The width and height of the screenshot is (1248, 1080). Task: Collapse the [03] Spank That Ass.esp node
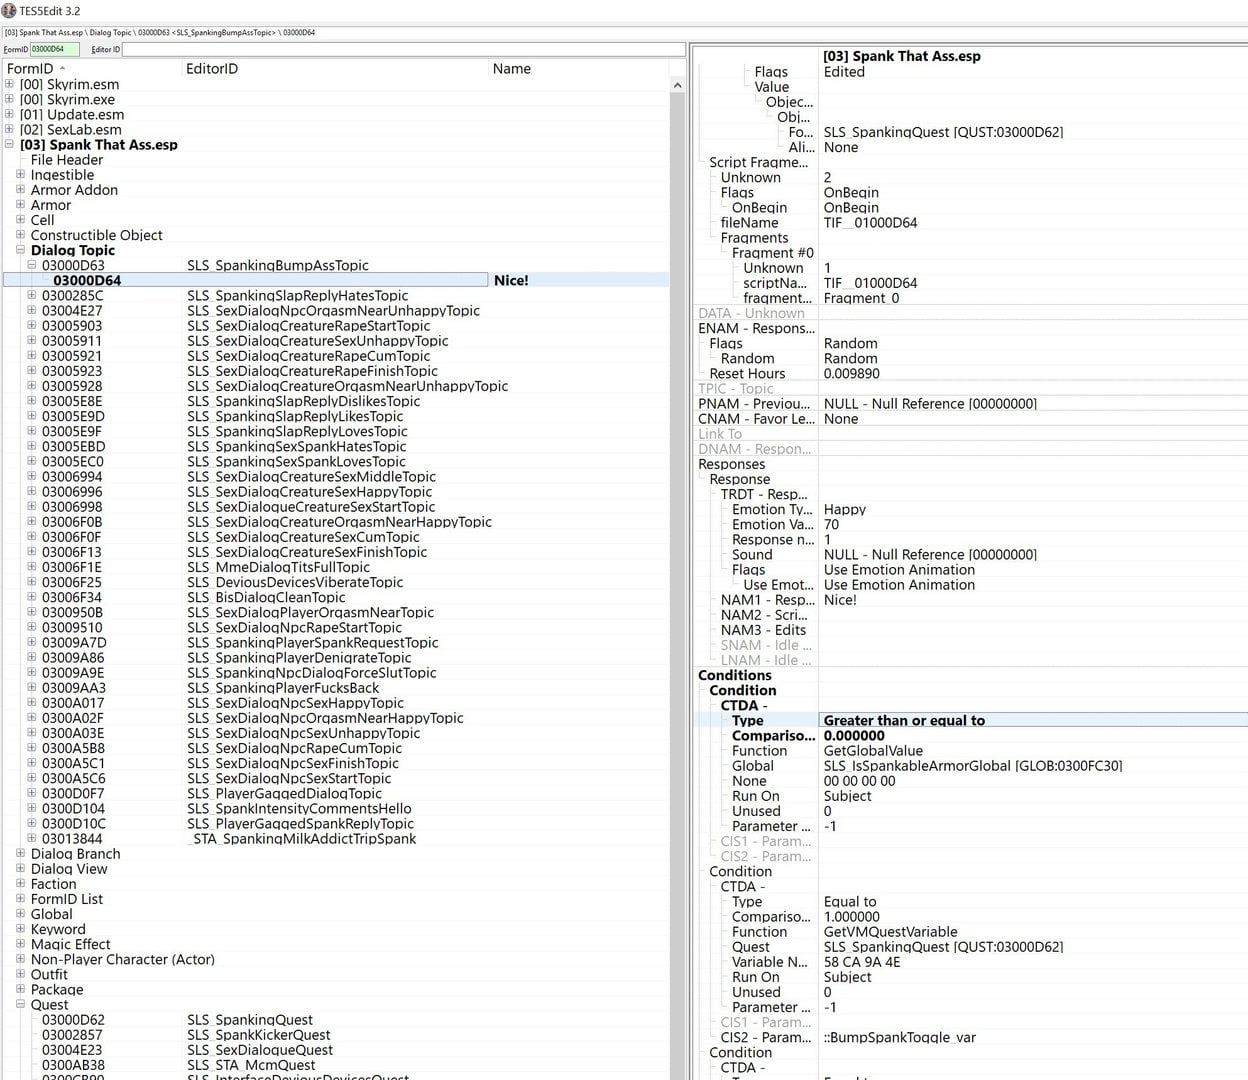[x=9, y=144]
